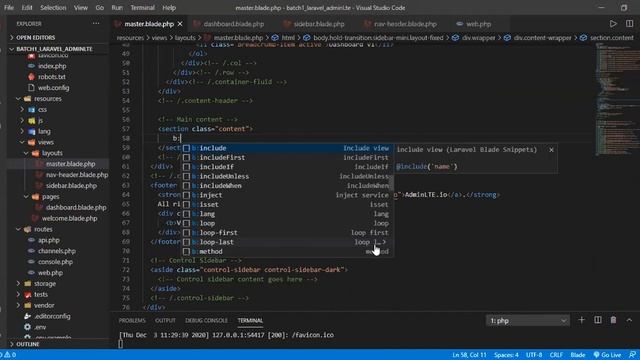The height and width of the screenshot is (360, 640).
Task: Select the b:includeIf suggestion
Action: pyautogui.click(x=287, y=167)
